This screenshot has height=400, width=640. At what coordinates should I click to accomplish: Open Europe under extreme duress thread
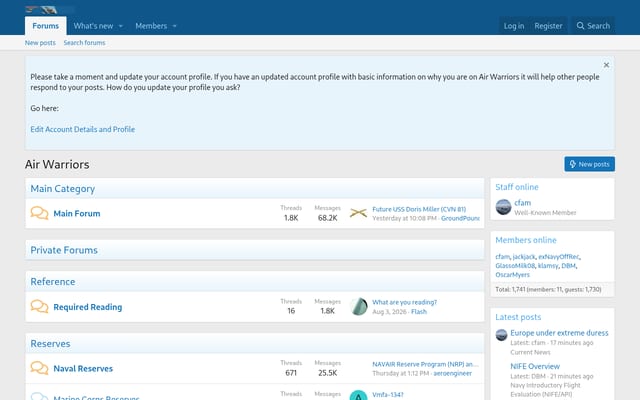pos(559,333)
